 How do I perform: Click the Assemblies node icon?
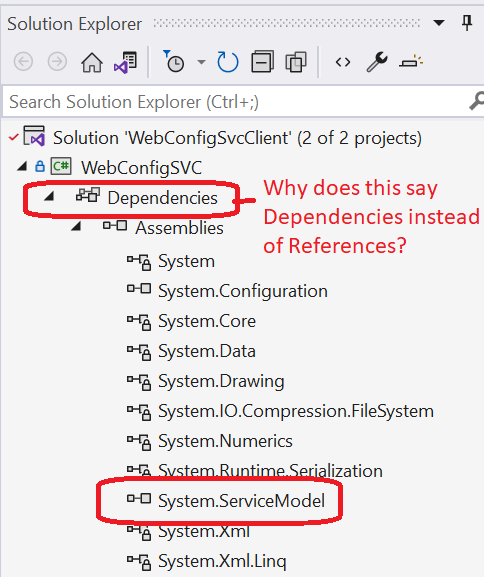(115, 225)
